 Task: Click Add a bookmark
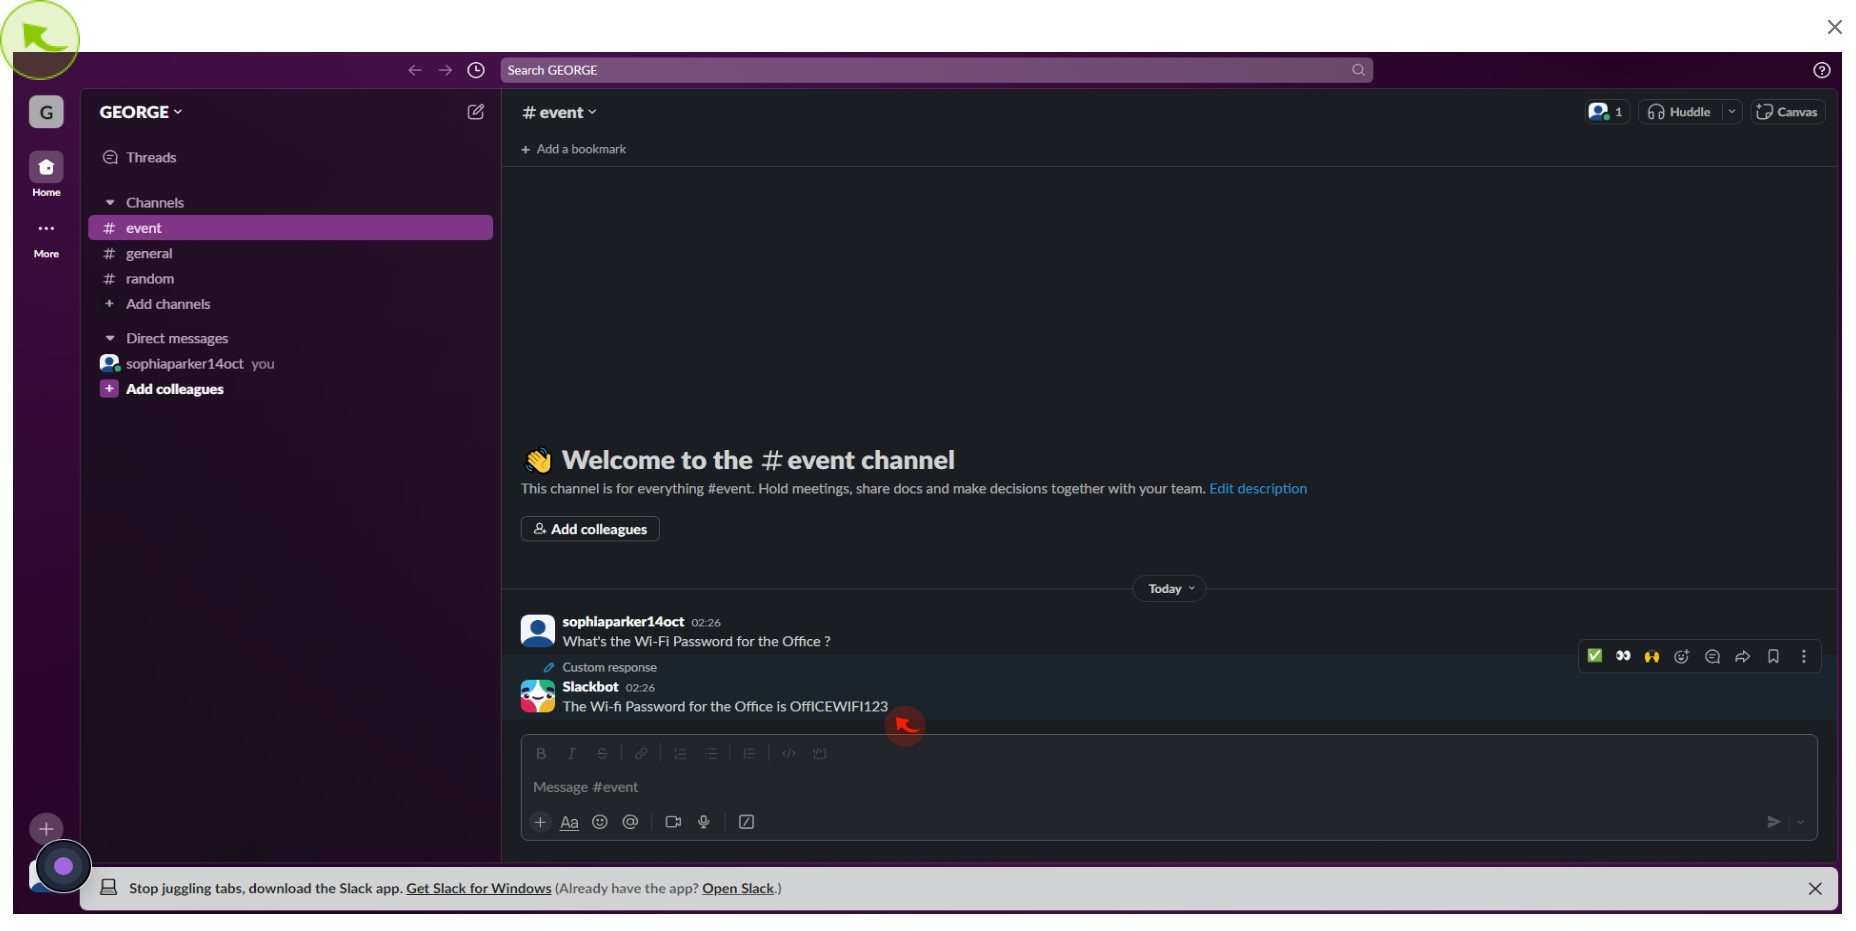(x=573, y=149)
